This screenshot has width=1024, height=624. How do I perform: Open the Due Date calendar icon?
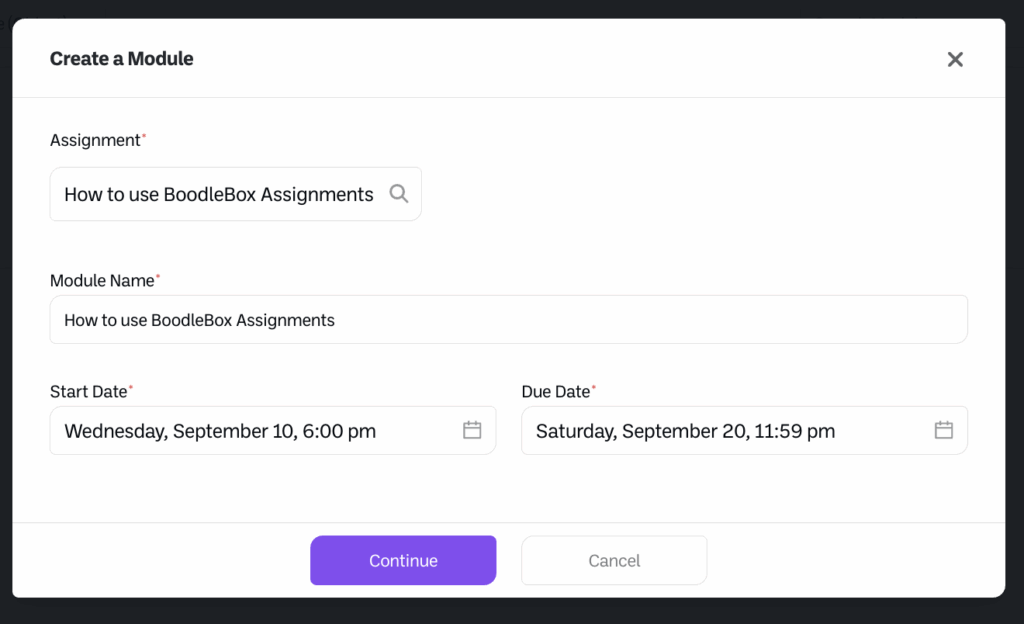pyautogui.click(x=943, y=430)
